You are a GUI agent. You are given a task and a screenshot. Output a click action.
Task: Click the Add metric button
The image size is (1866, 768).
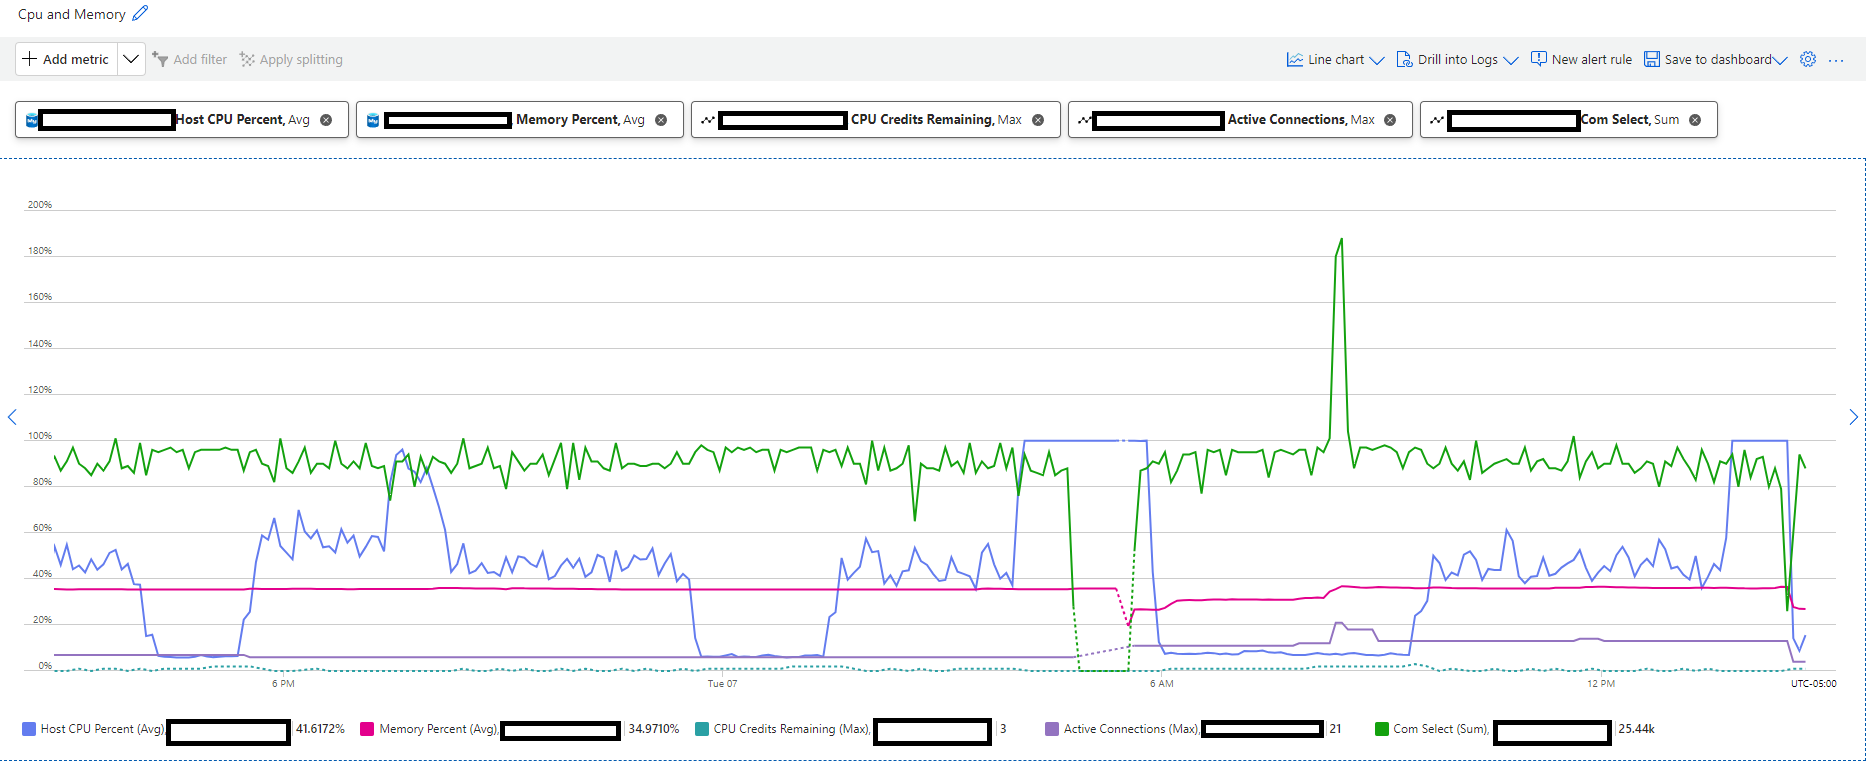tap(66, 59)
